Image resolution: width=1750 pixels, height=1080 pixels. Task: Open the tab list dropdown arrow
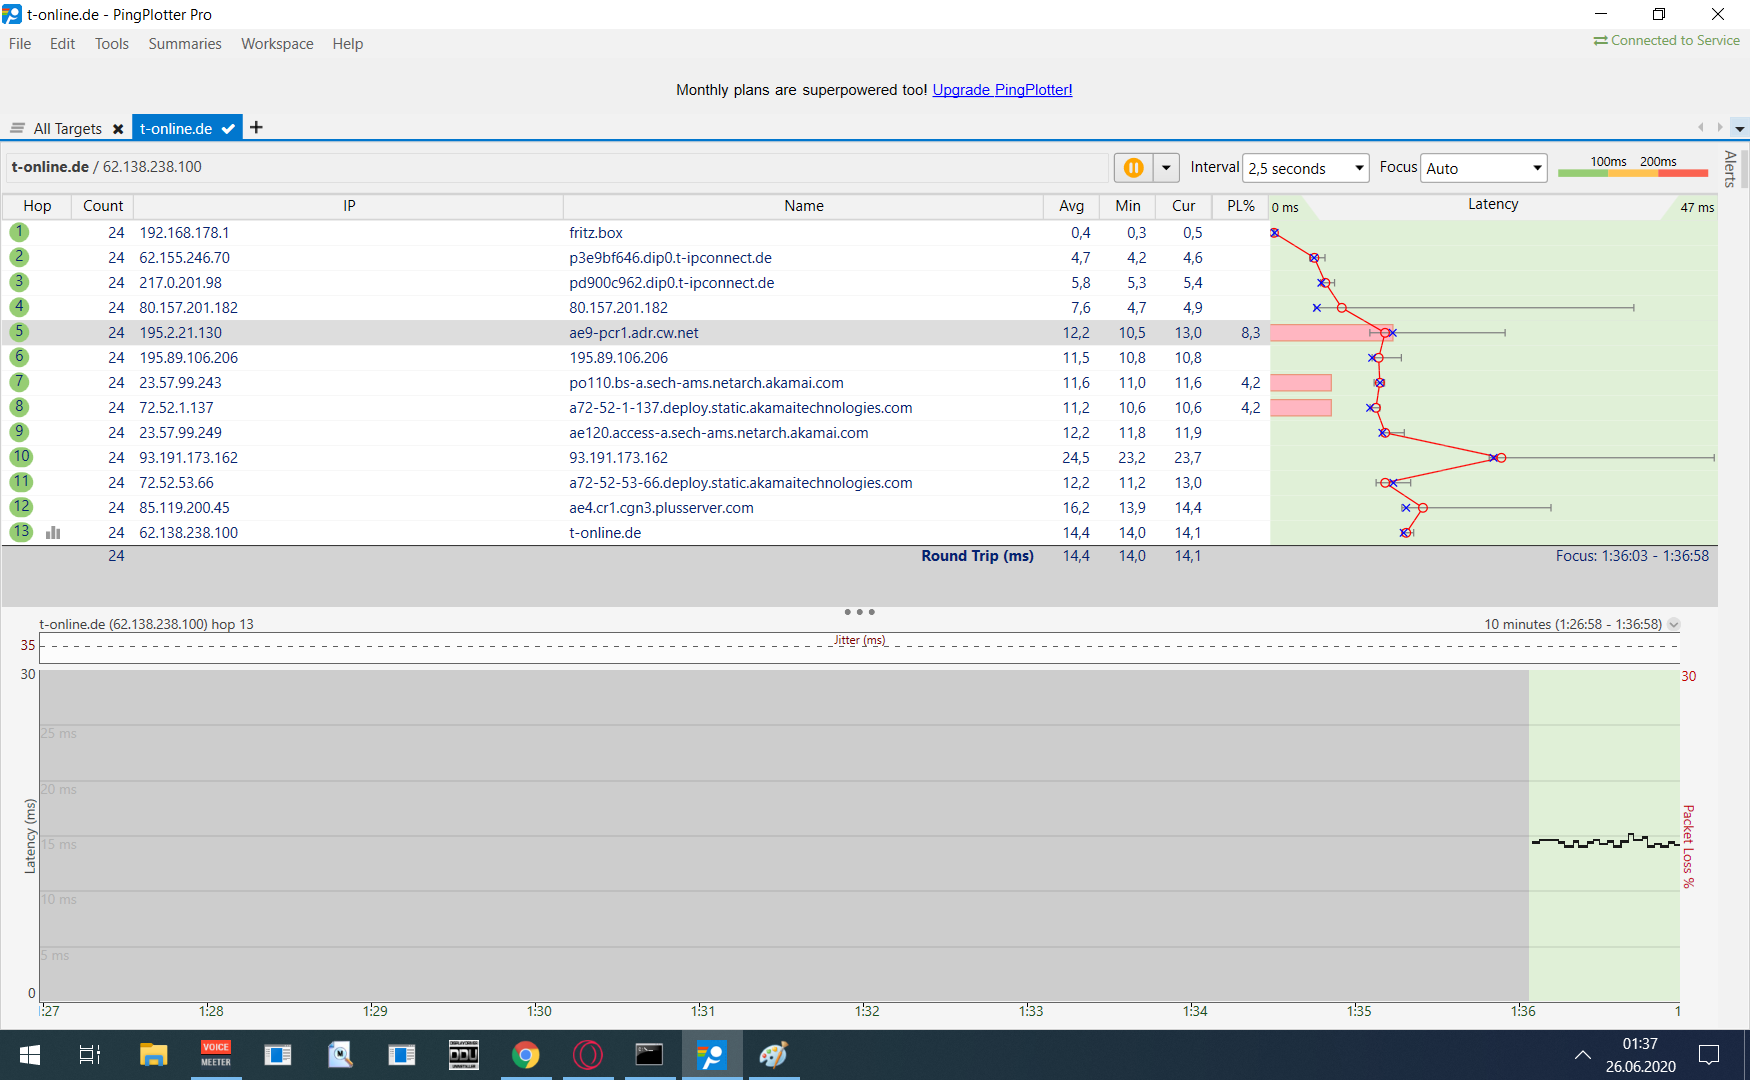pos(1740,128)
